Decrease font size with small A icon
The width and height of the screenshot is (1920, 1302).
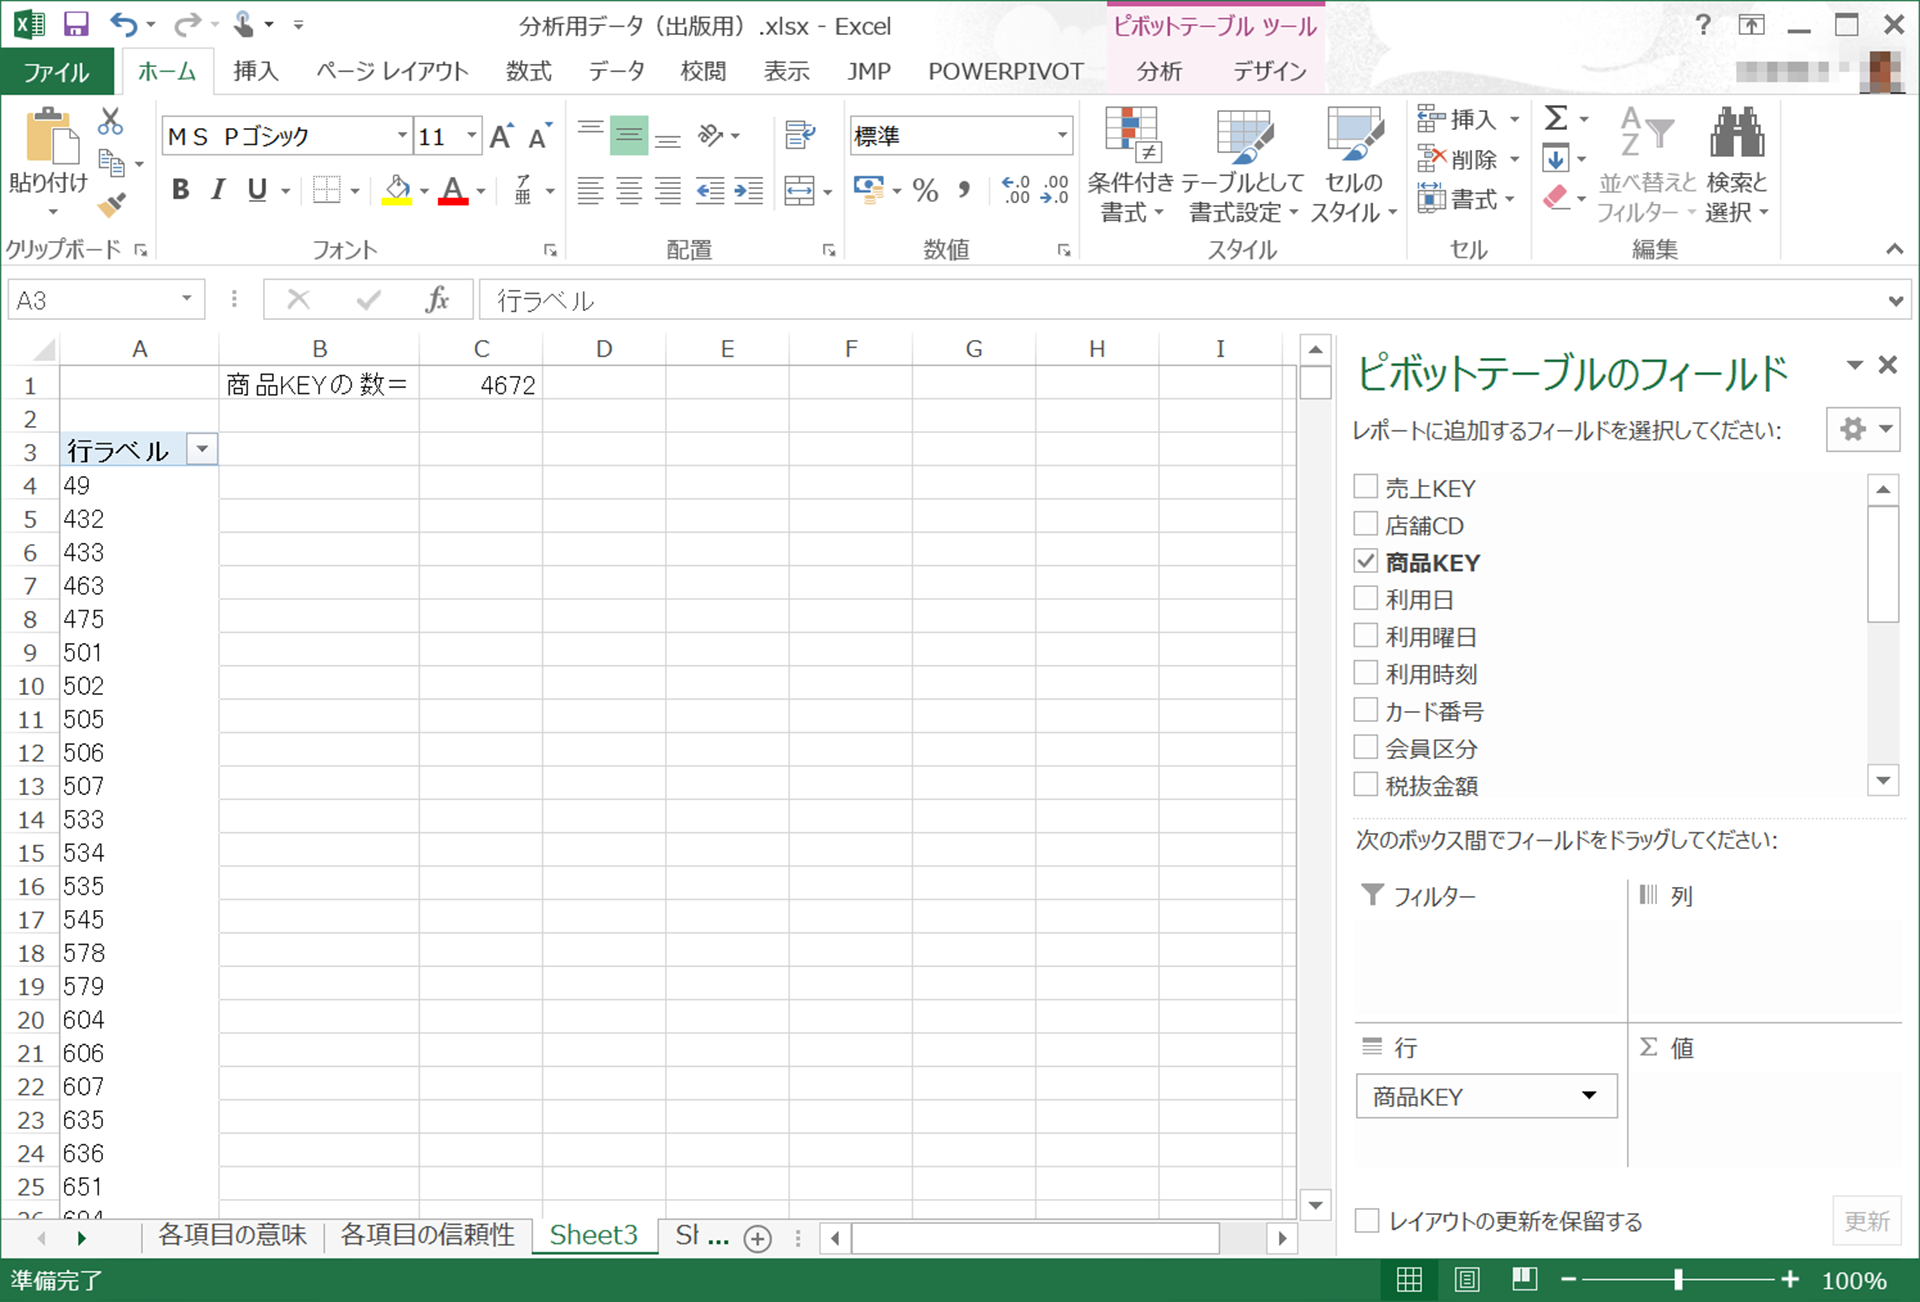pos(540,136)
